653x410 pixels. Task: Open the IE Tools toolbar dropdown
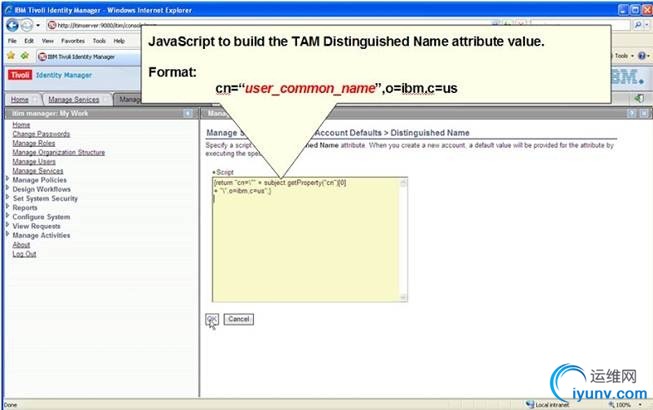click(x=623, y=56)
